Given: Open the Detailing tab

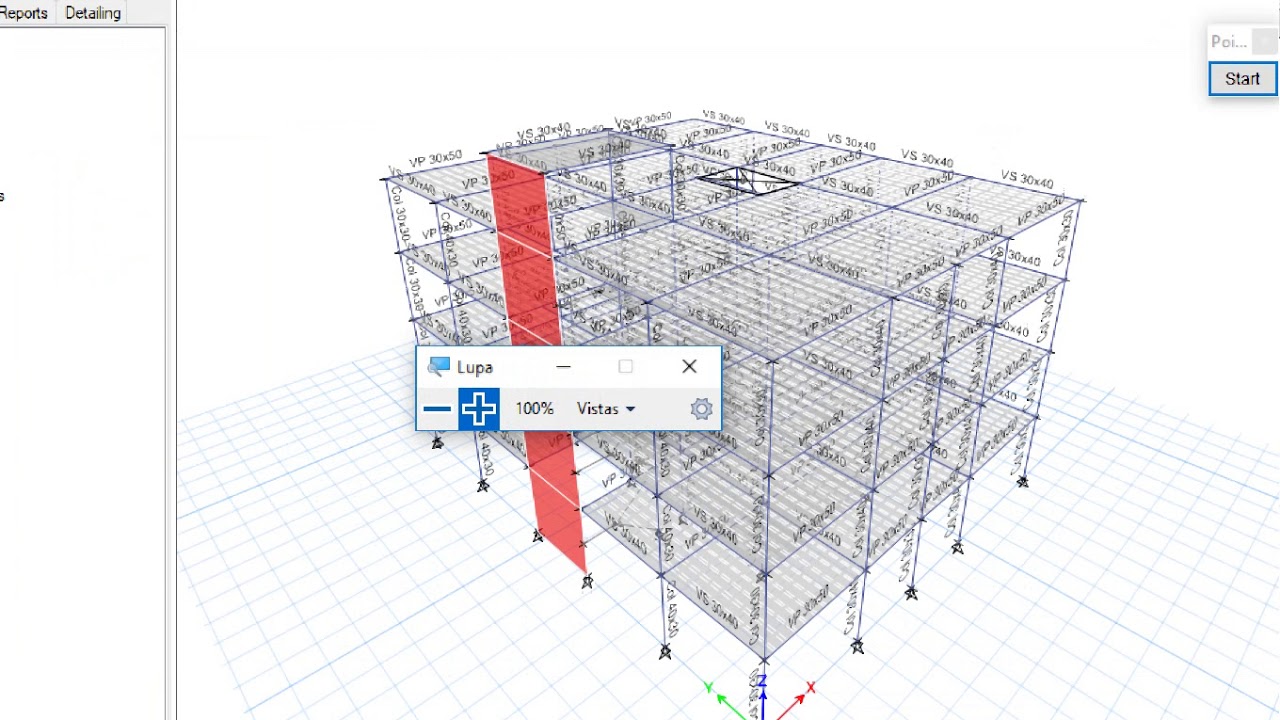Looking at the screenshot, I should pyautogui.click(x=93, y=13).
